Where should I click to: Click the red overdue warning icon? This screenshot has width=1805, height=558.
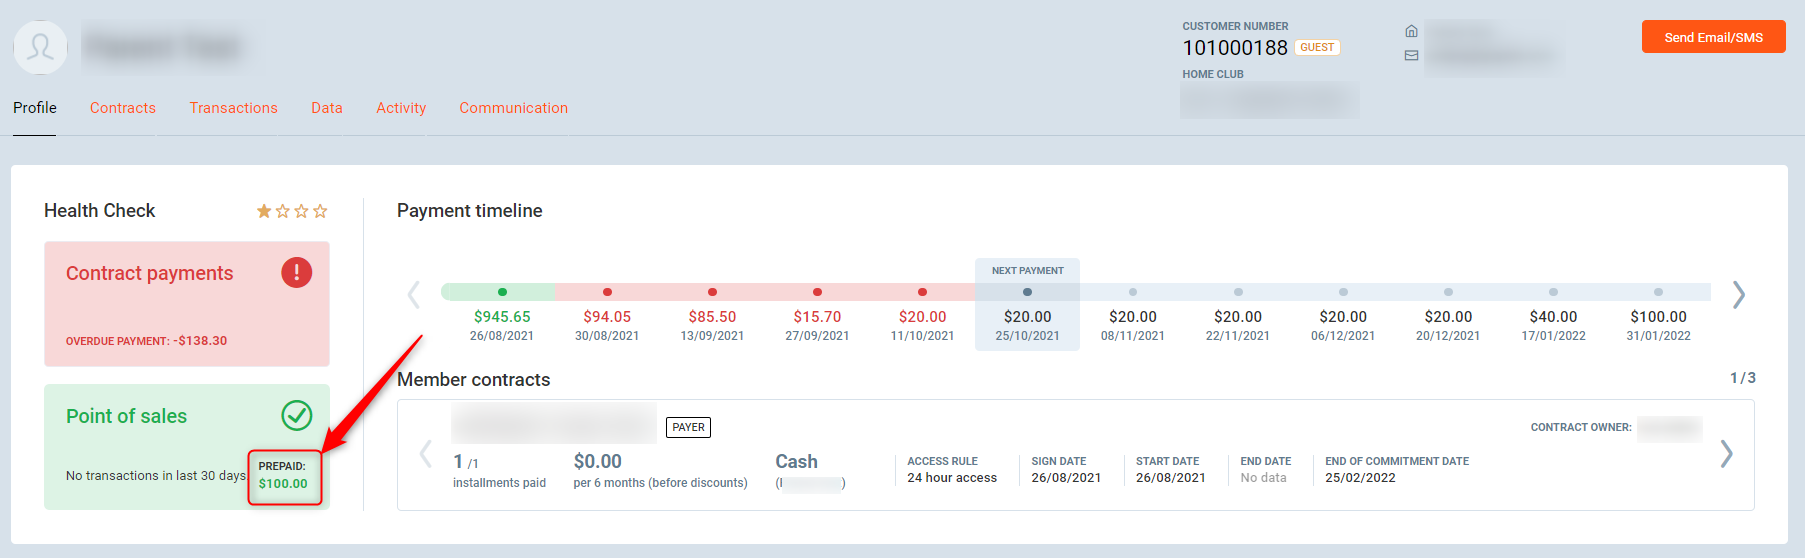296,272
